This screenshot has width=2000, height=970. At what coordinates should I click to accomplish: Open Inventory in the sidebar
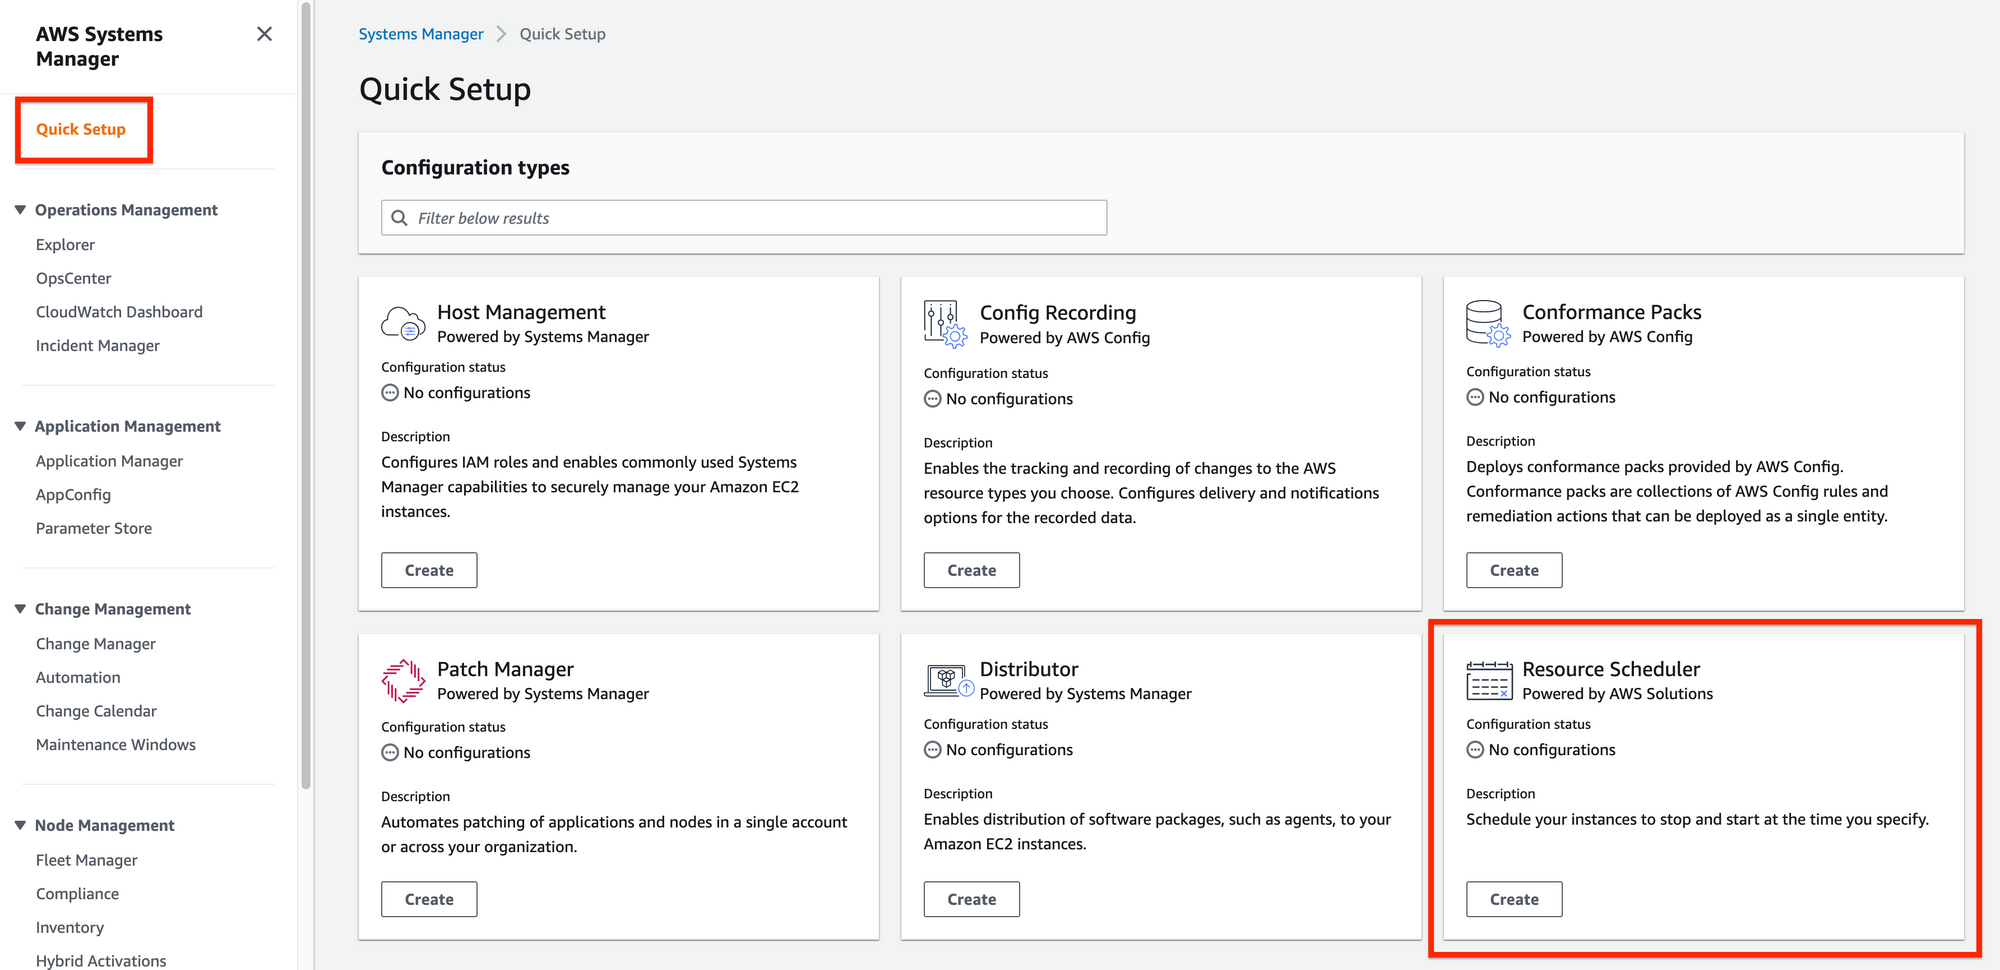point(70,928)
